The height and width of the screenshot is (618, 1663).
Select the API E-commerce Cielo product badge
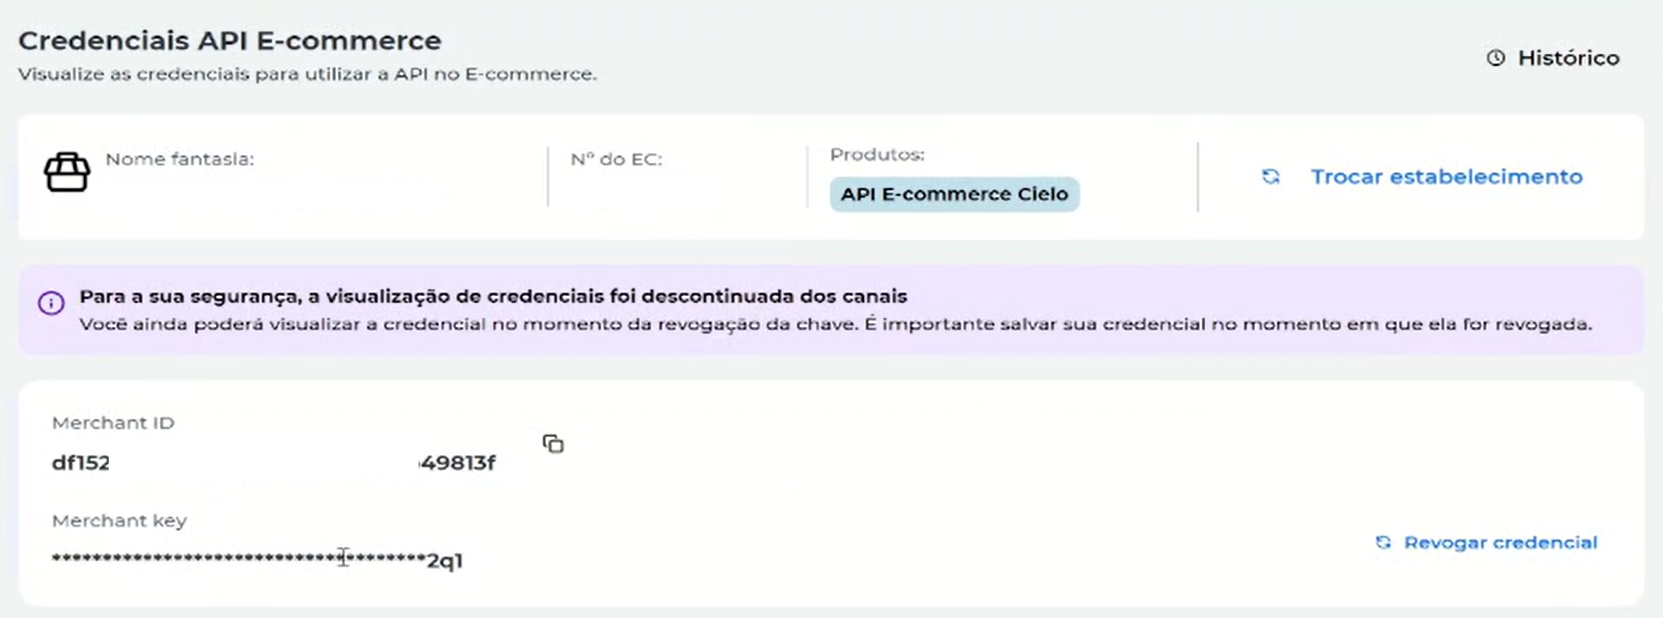953,194
